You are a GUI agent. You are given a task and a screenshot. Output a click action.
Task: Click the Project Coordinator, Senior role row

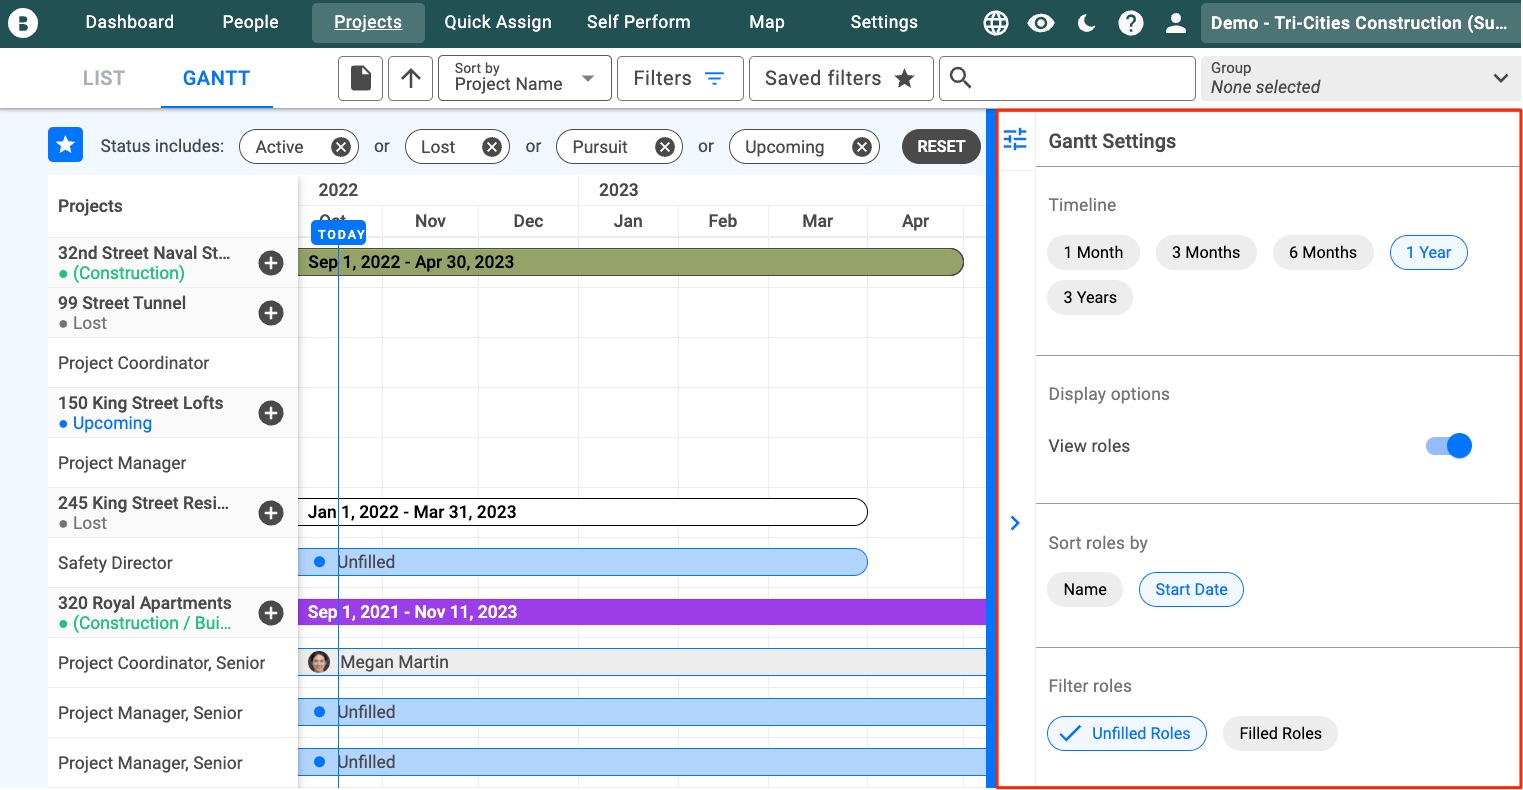tap(173, 663)
